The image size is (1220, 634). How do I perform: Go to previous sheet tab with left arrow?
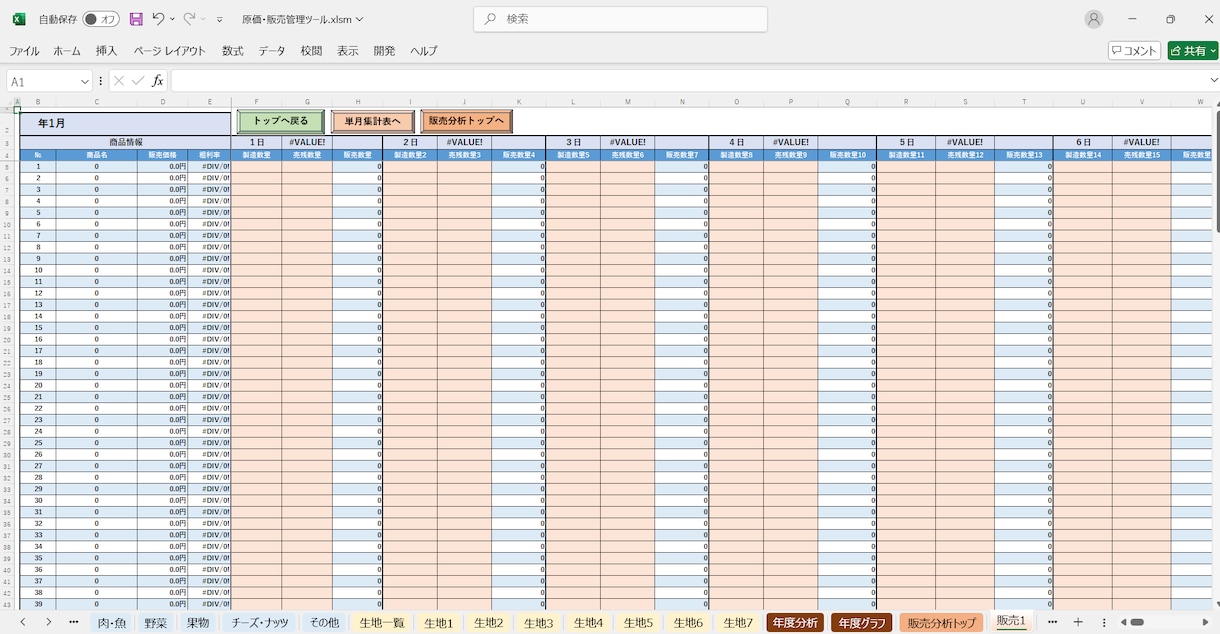pyautogui.click(x=22, y=622)
